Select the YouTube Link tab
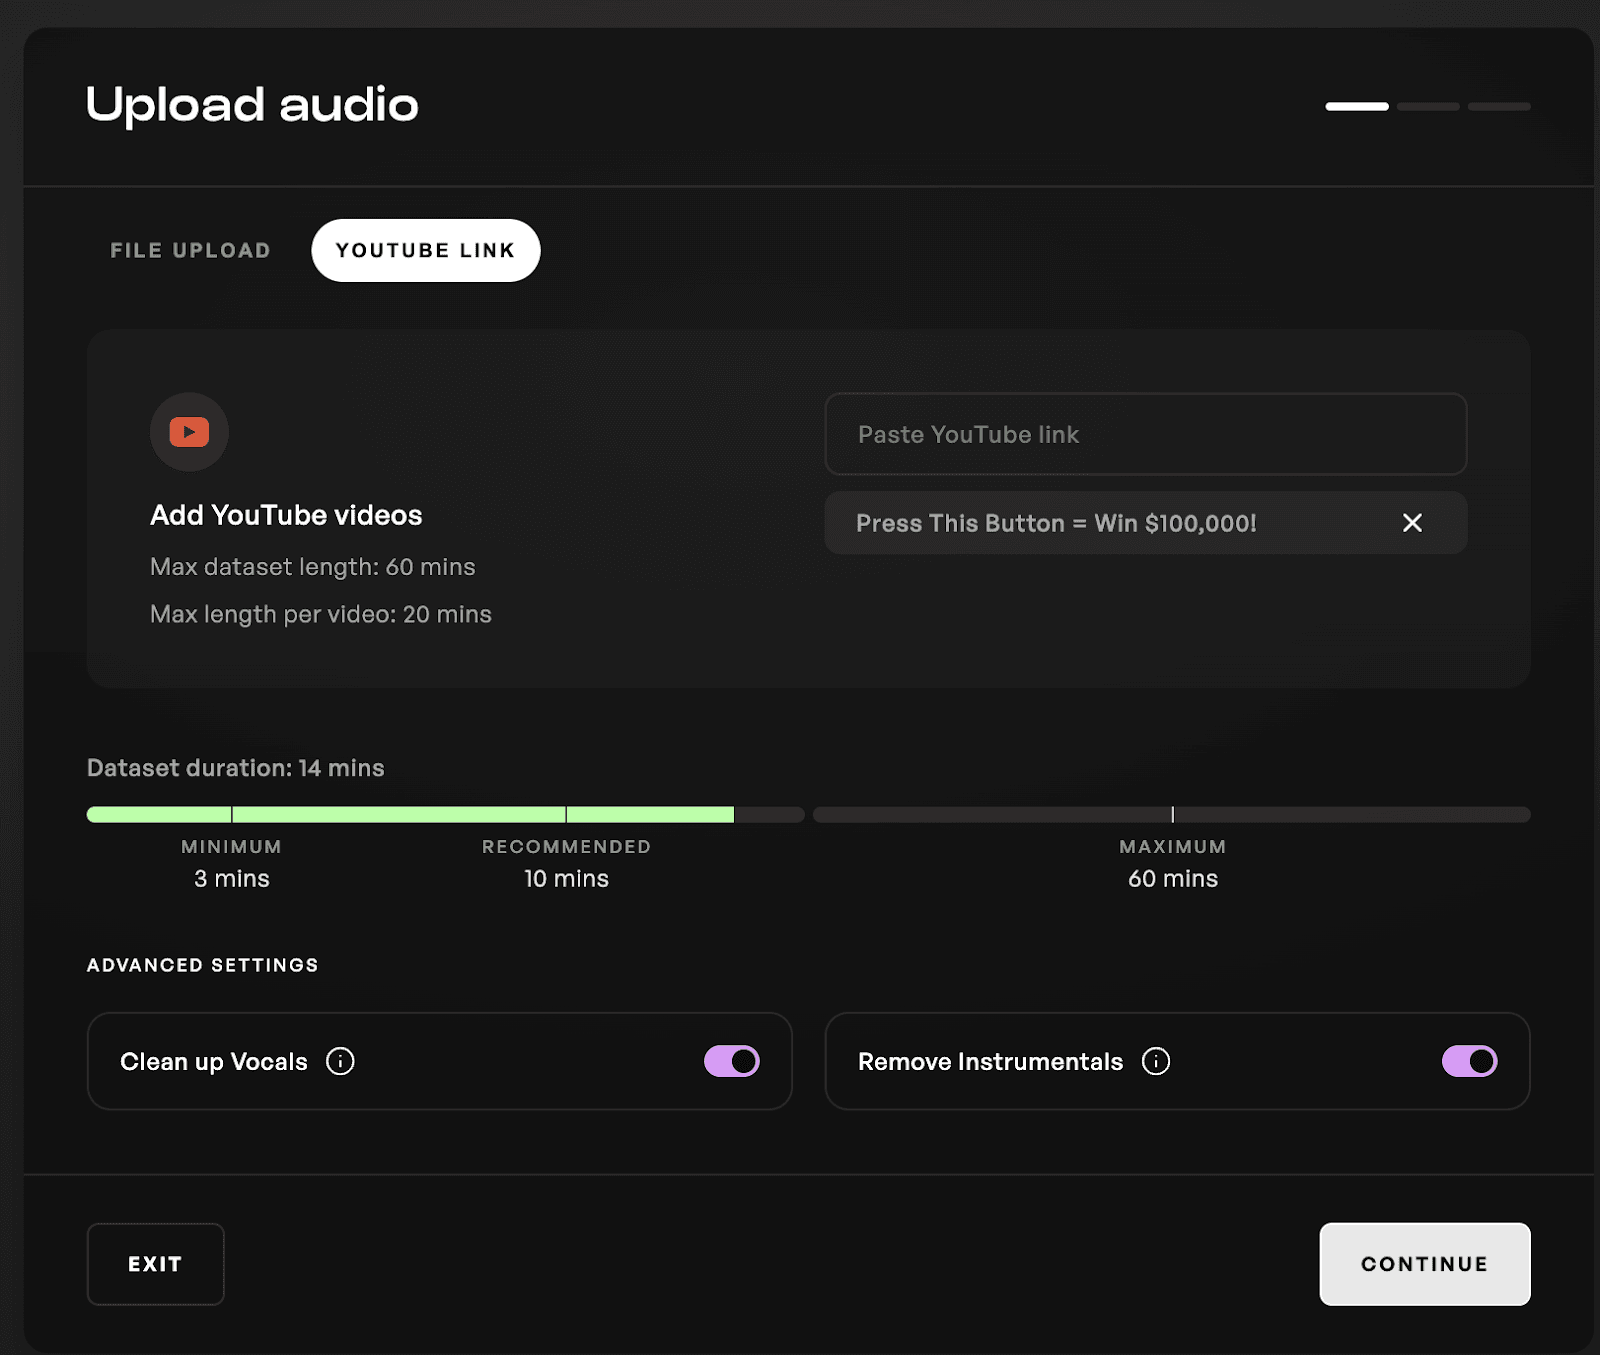Image resolution: width=1600 pixels, height=1355 pixels. [426, 250]
